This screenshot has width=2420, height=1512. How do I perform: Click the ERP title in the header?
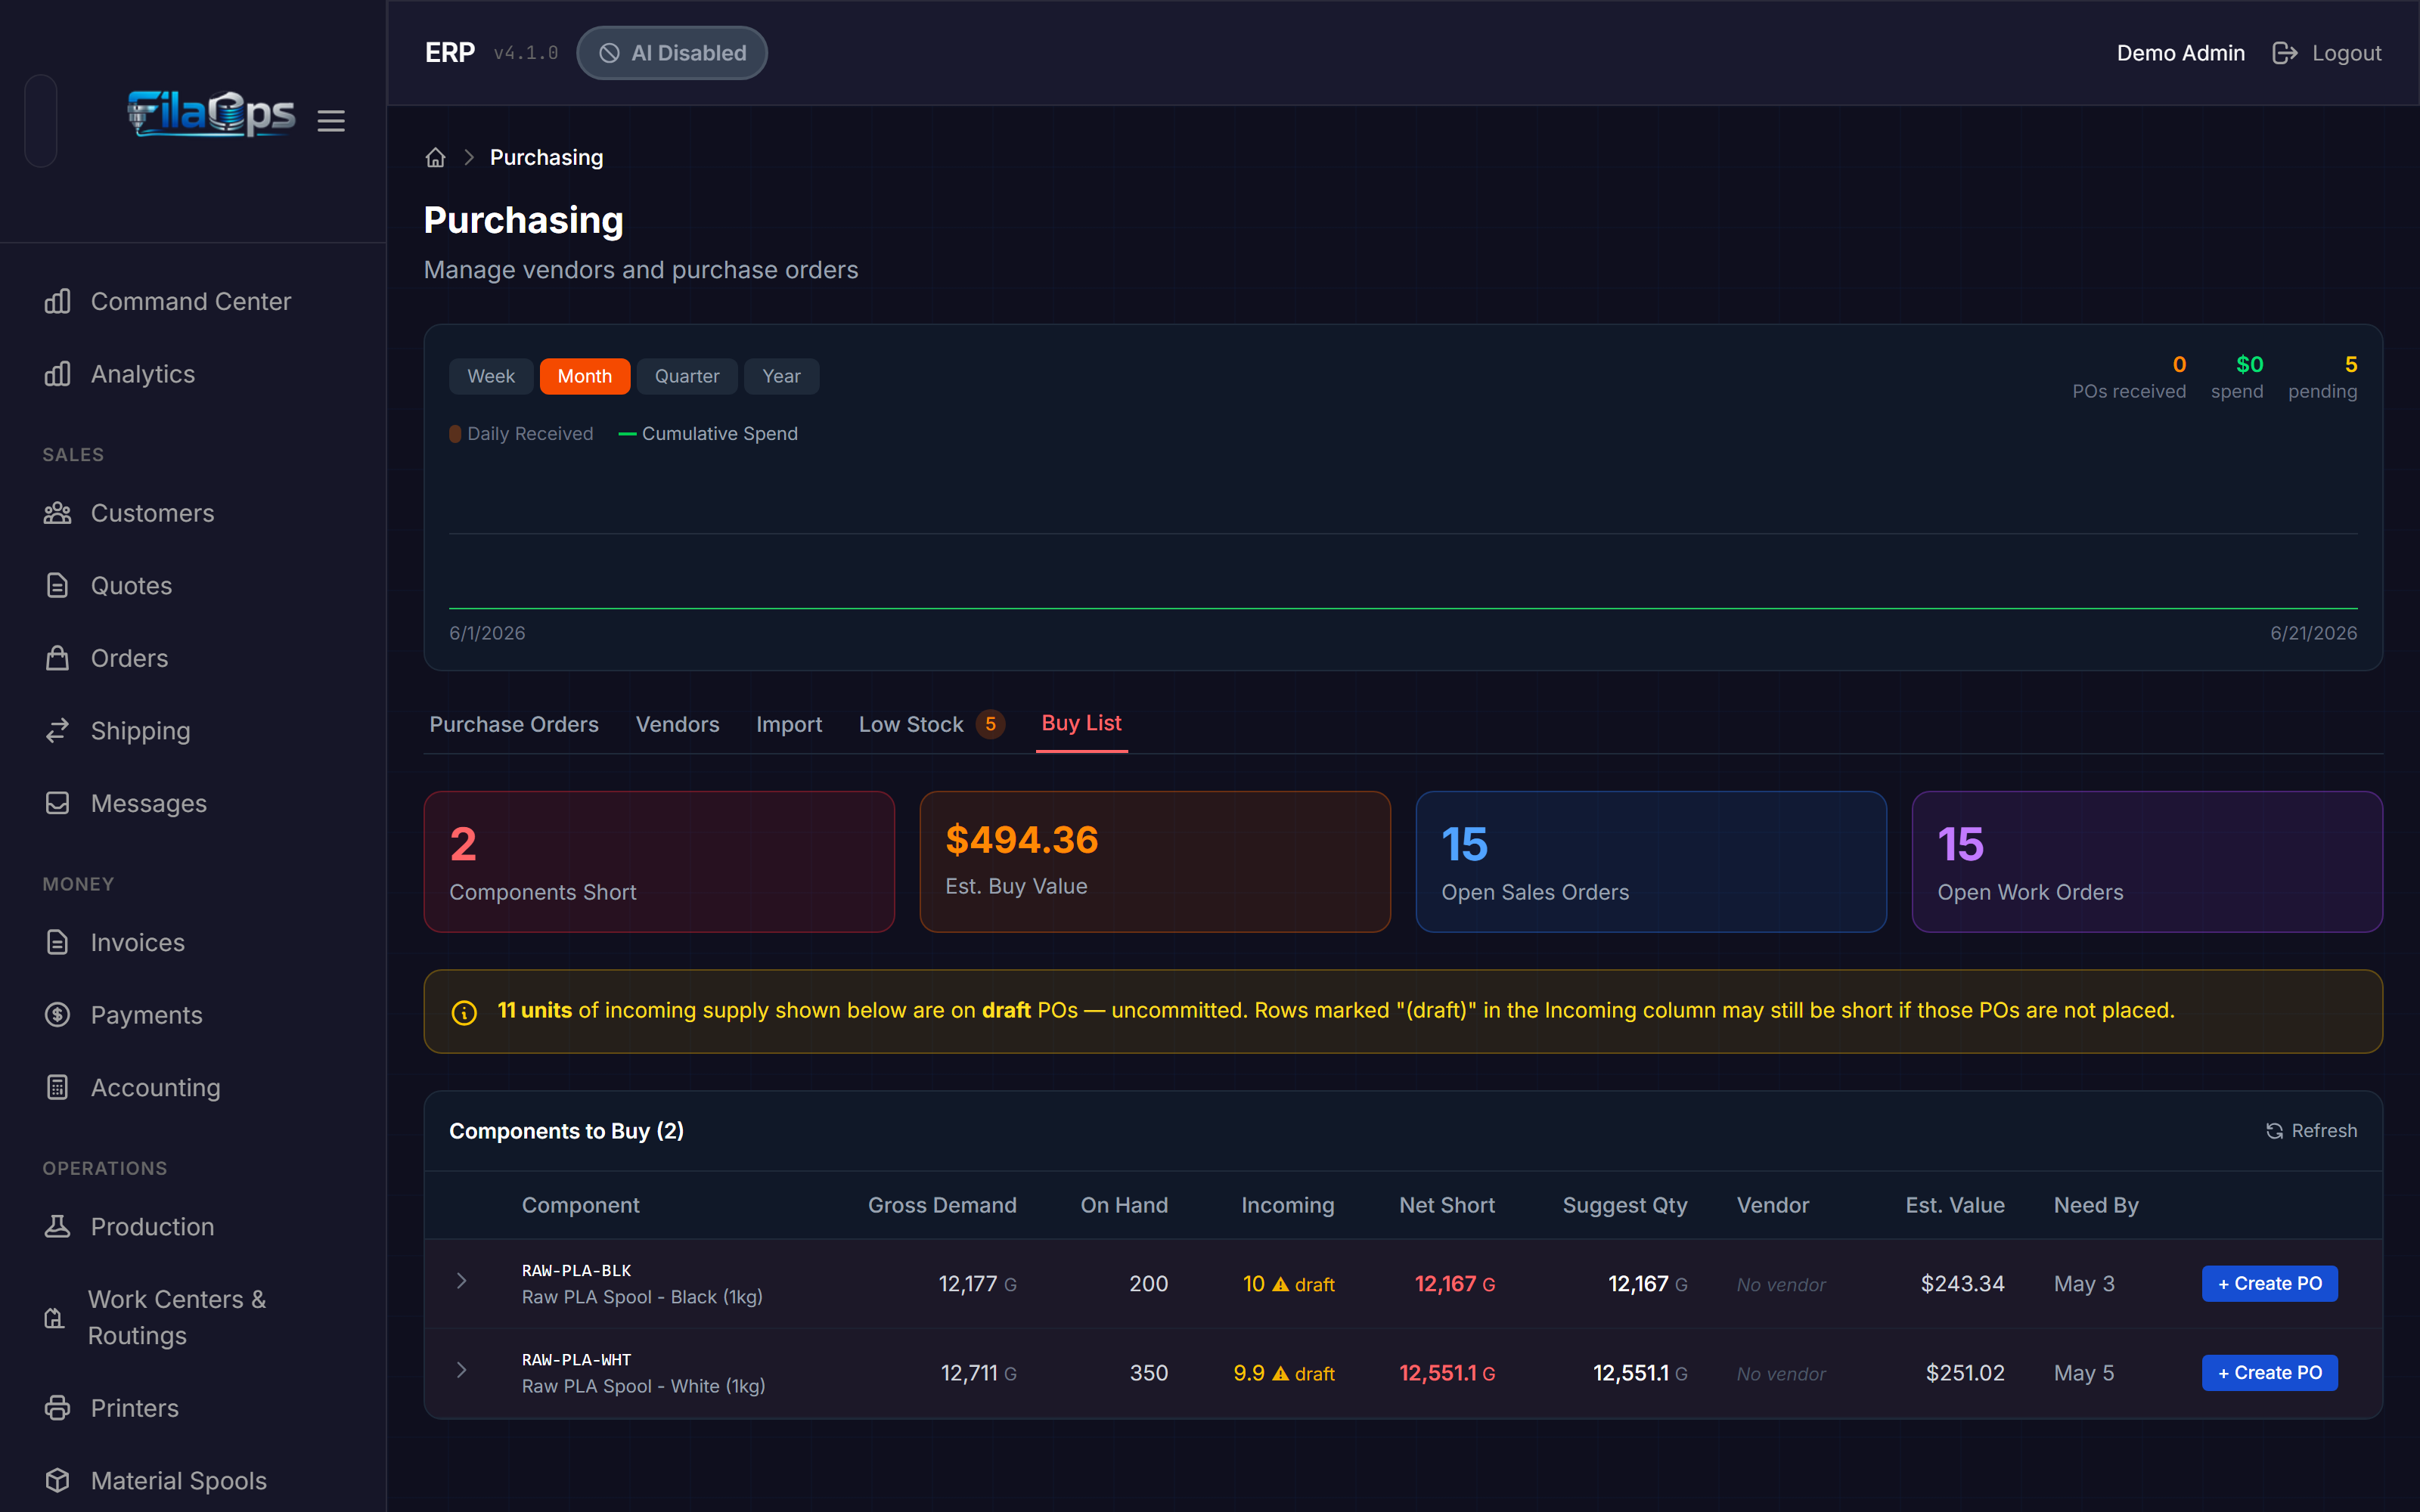coord(450,53)
